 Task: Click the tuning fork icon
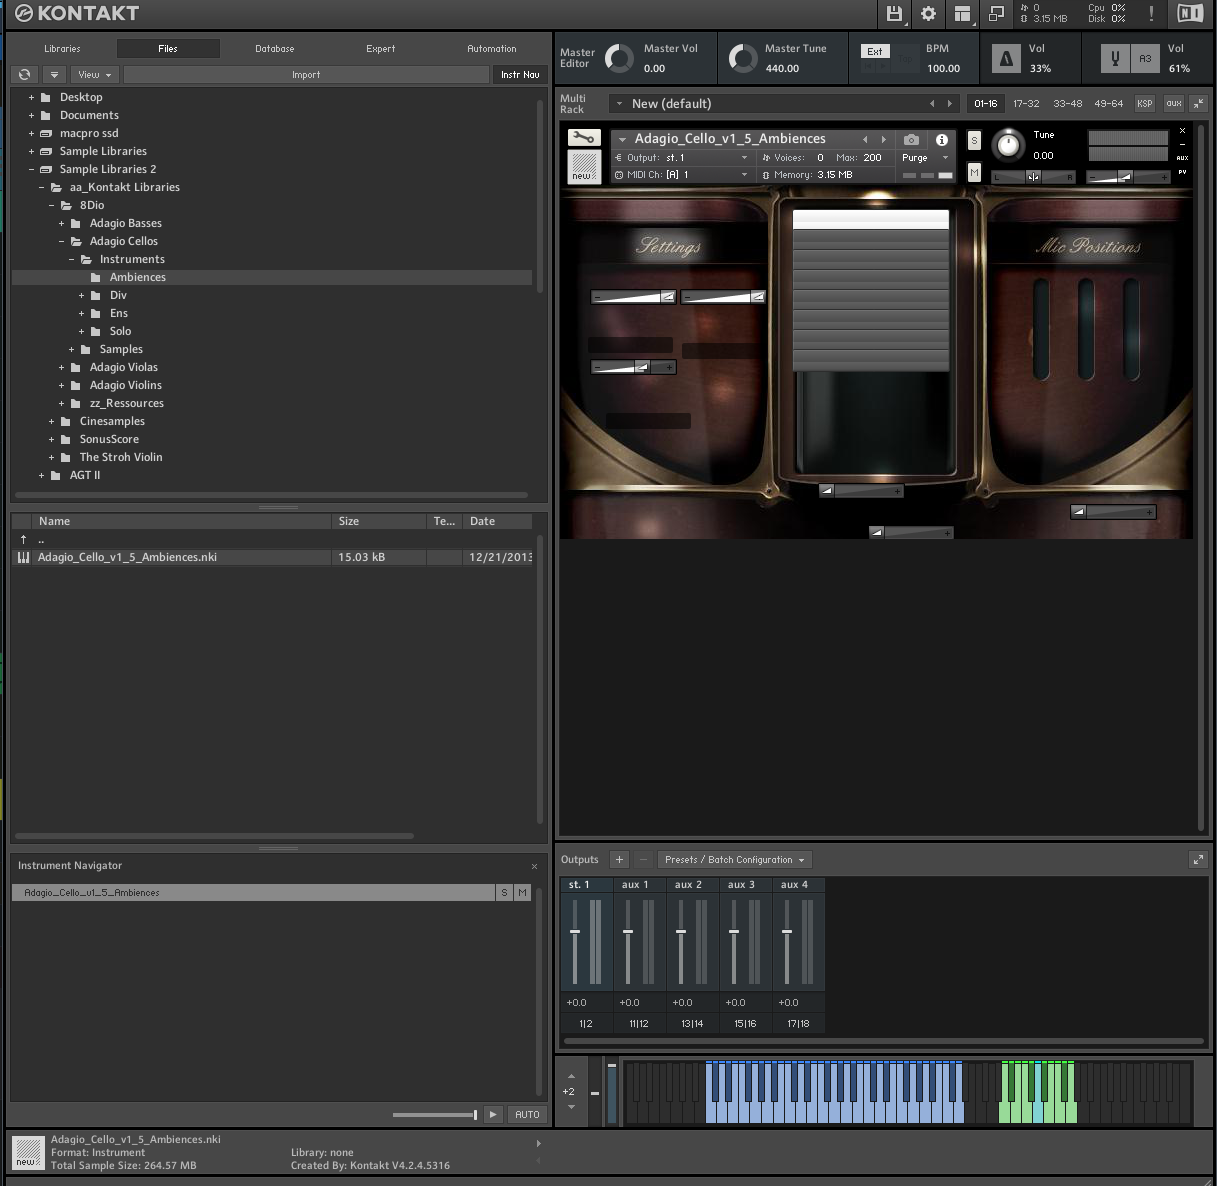tap(1115, 59)
